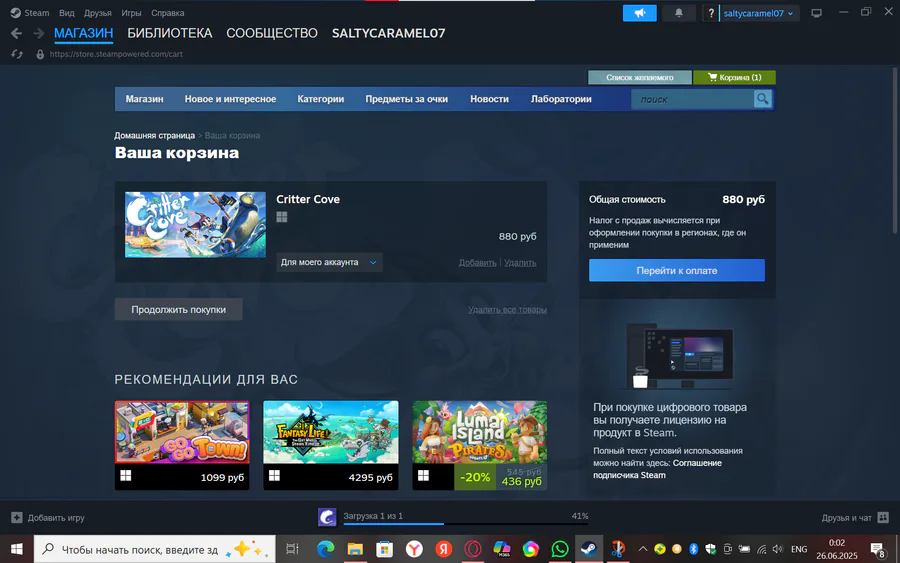Open the downloading game icon
Viewport: 900px width, 563px height.
327,517
